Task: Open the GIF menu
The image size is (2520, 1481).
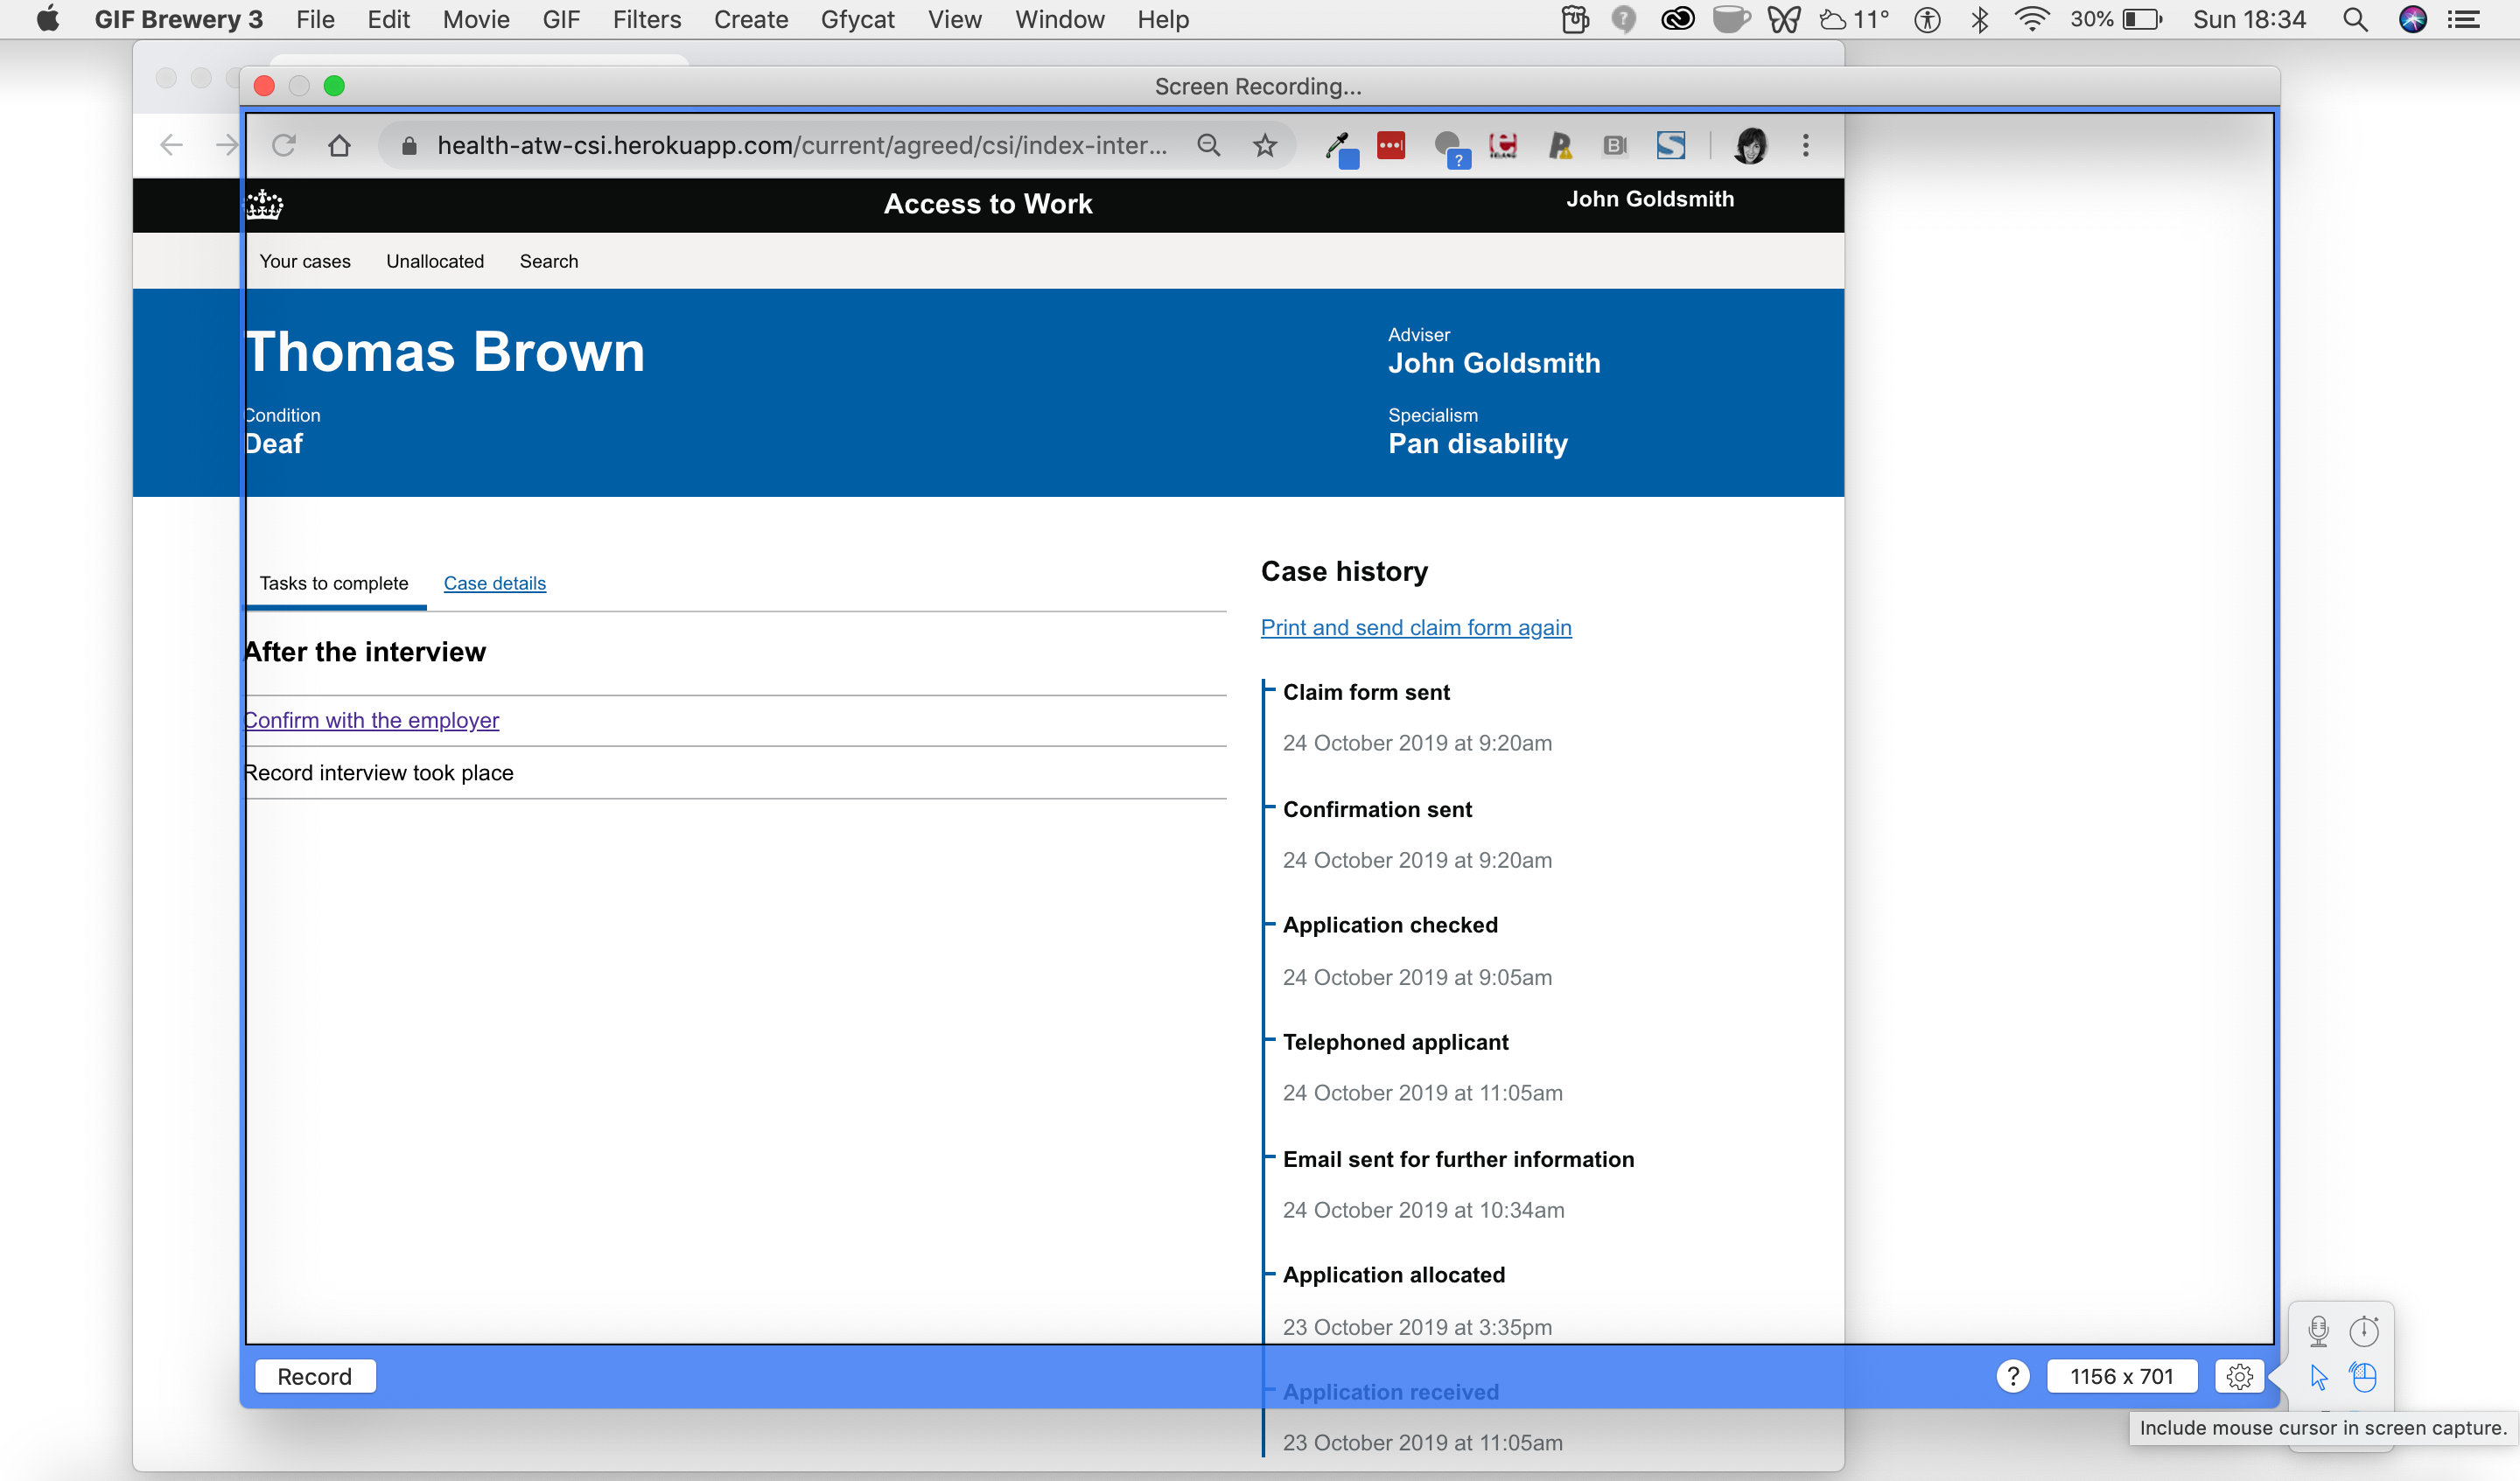Action: tap(561, 19)
